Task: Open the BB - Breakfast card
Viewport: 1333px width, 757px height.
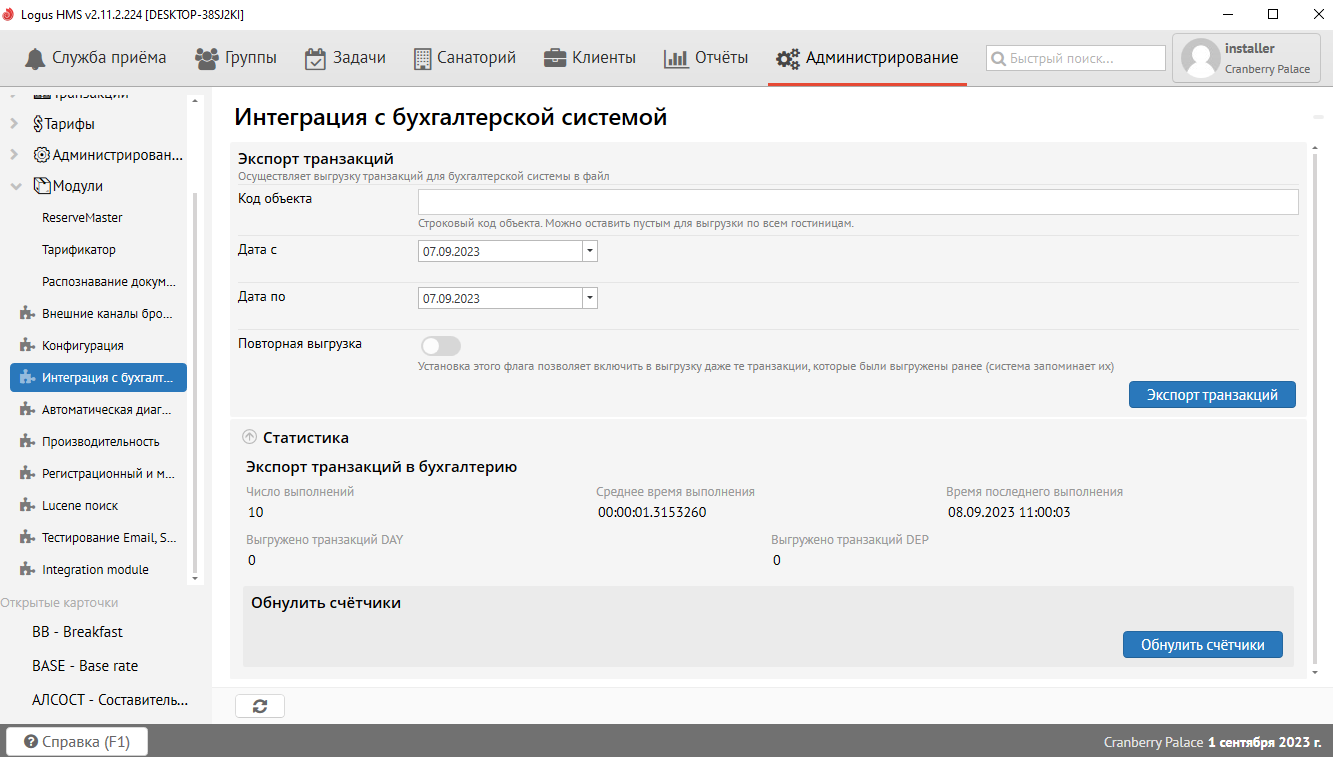Action: click(x=78, y=632)
